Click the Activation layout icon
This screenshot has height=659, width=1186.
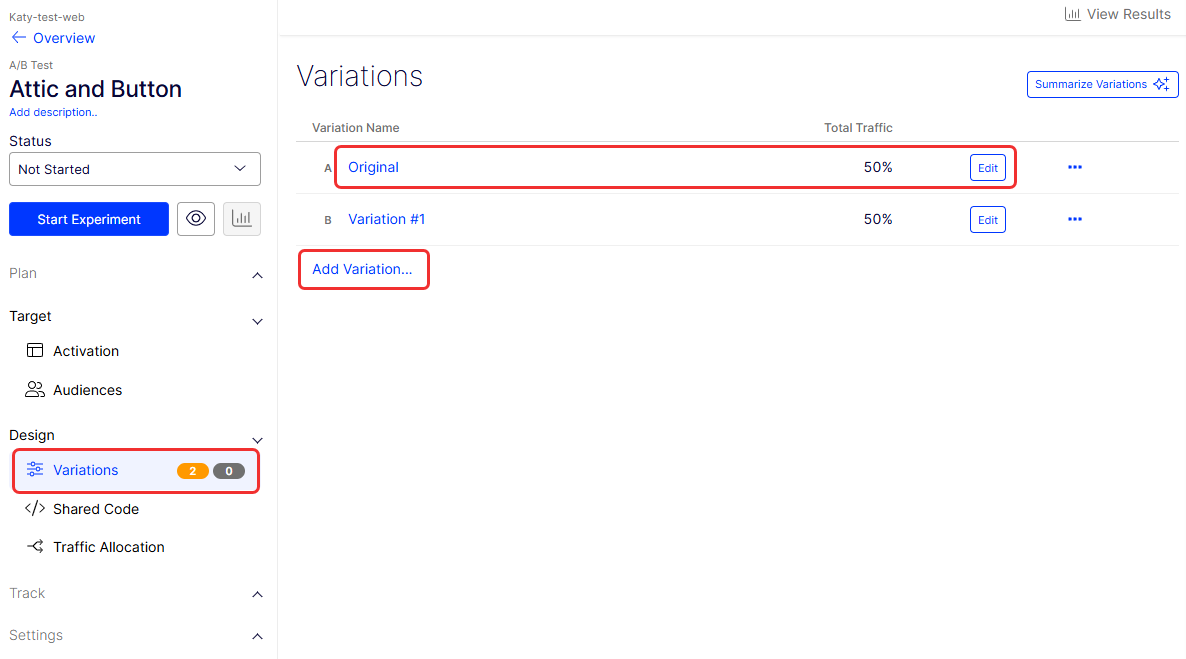[35, 351]
